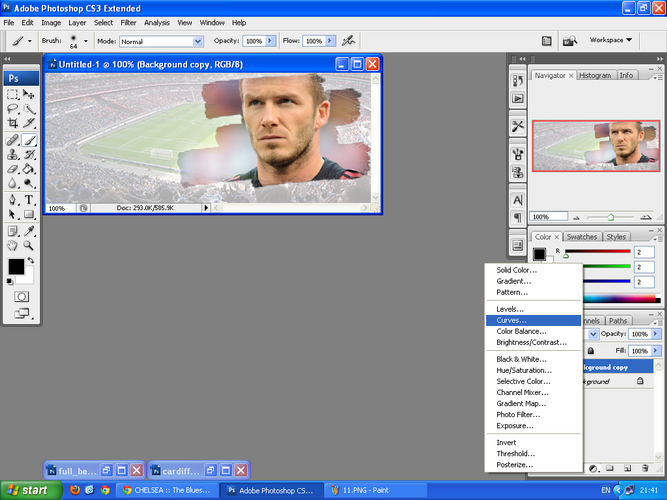
Task: Select the Zoom tool
Action: tap(29, 246)
